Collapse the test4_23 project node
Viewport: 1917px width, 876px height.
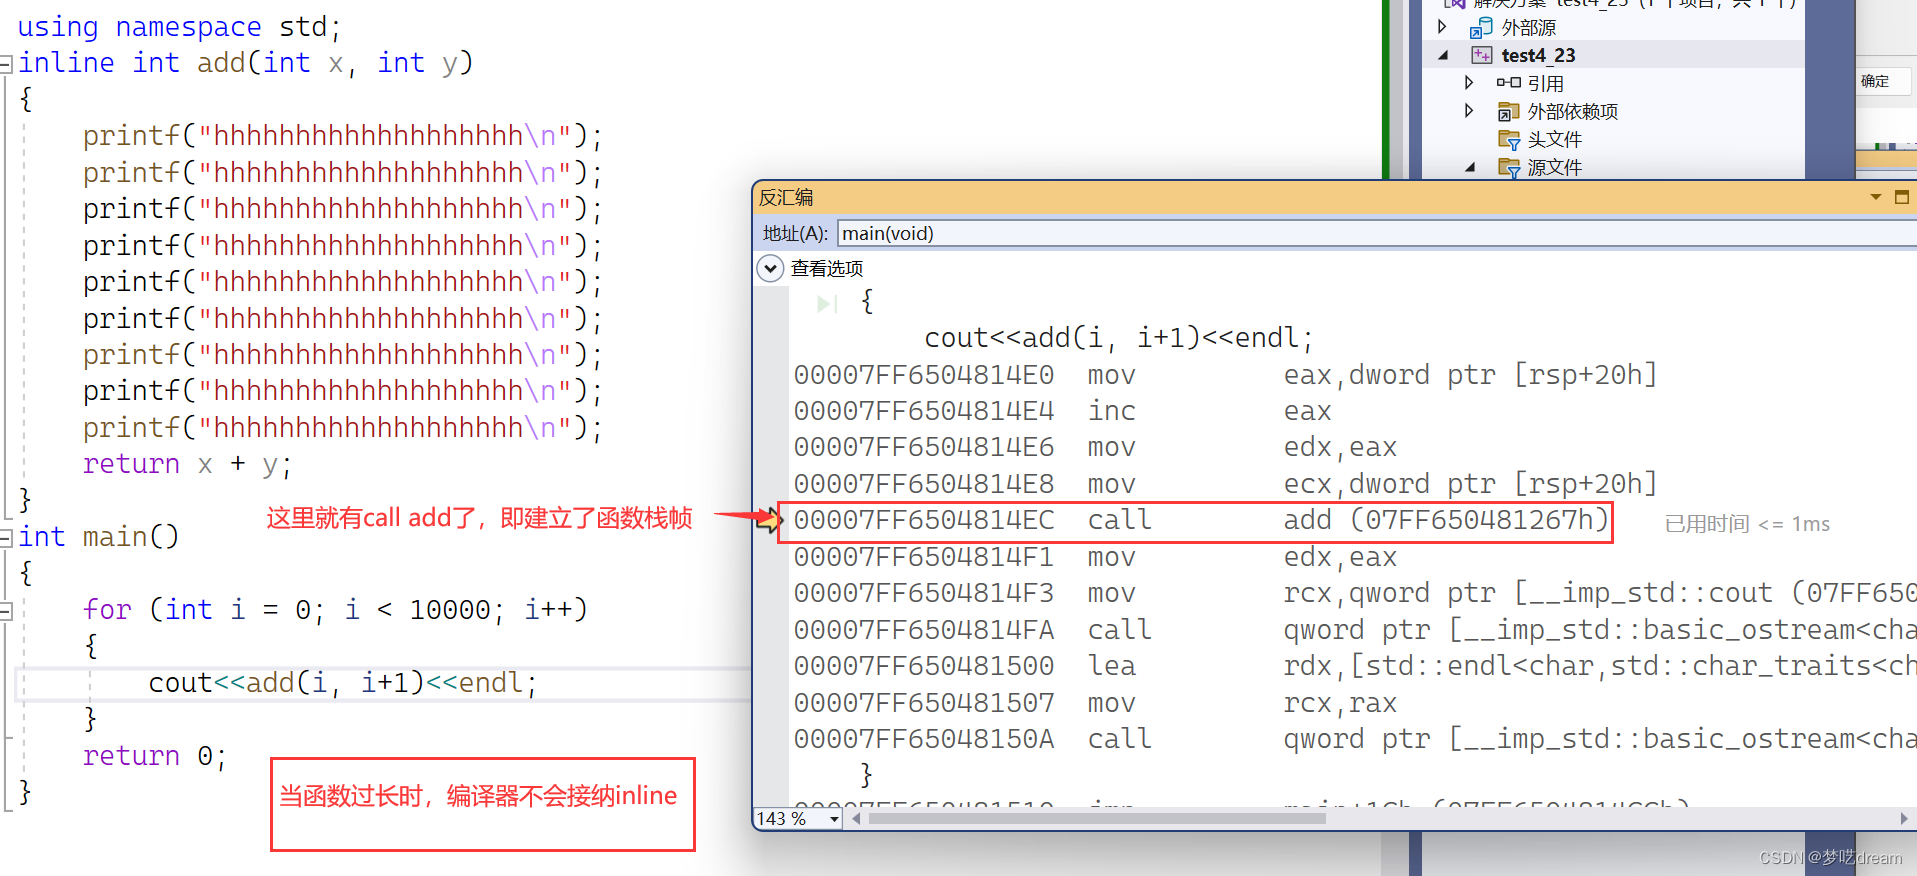pyautogui.click(x=1443, y=56)
